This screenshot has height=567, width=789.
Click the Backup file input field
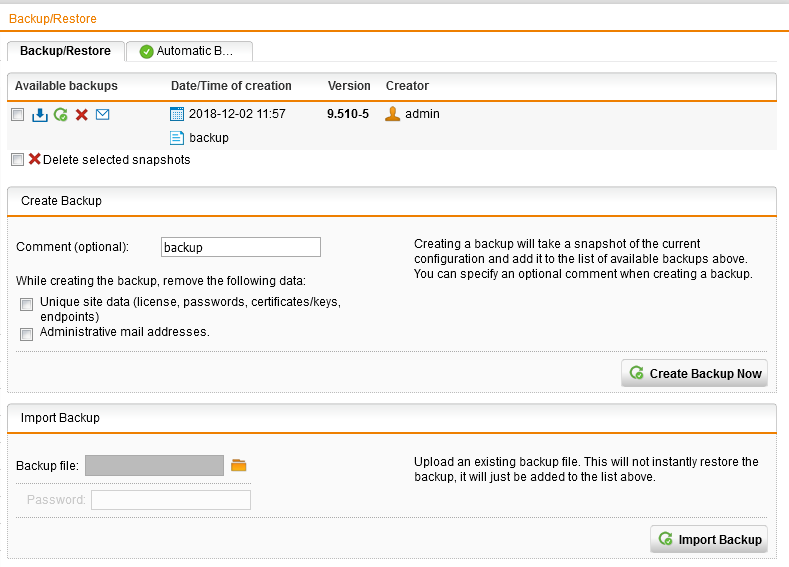[x=154, y=465]
